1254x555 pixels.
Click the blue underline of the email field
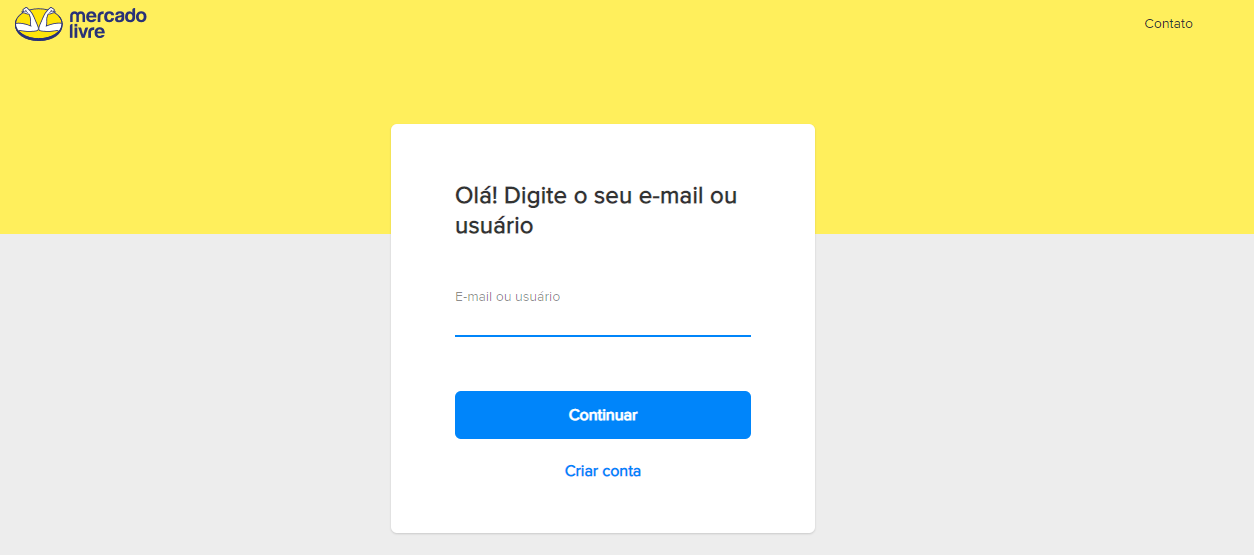click(602, 336)
